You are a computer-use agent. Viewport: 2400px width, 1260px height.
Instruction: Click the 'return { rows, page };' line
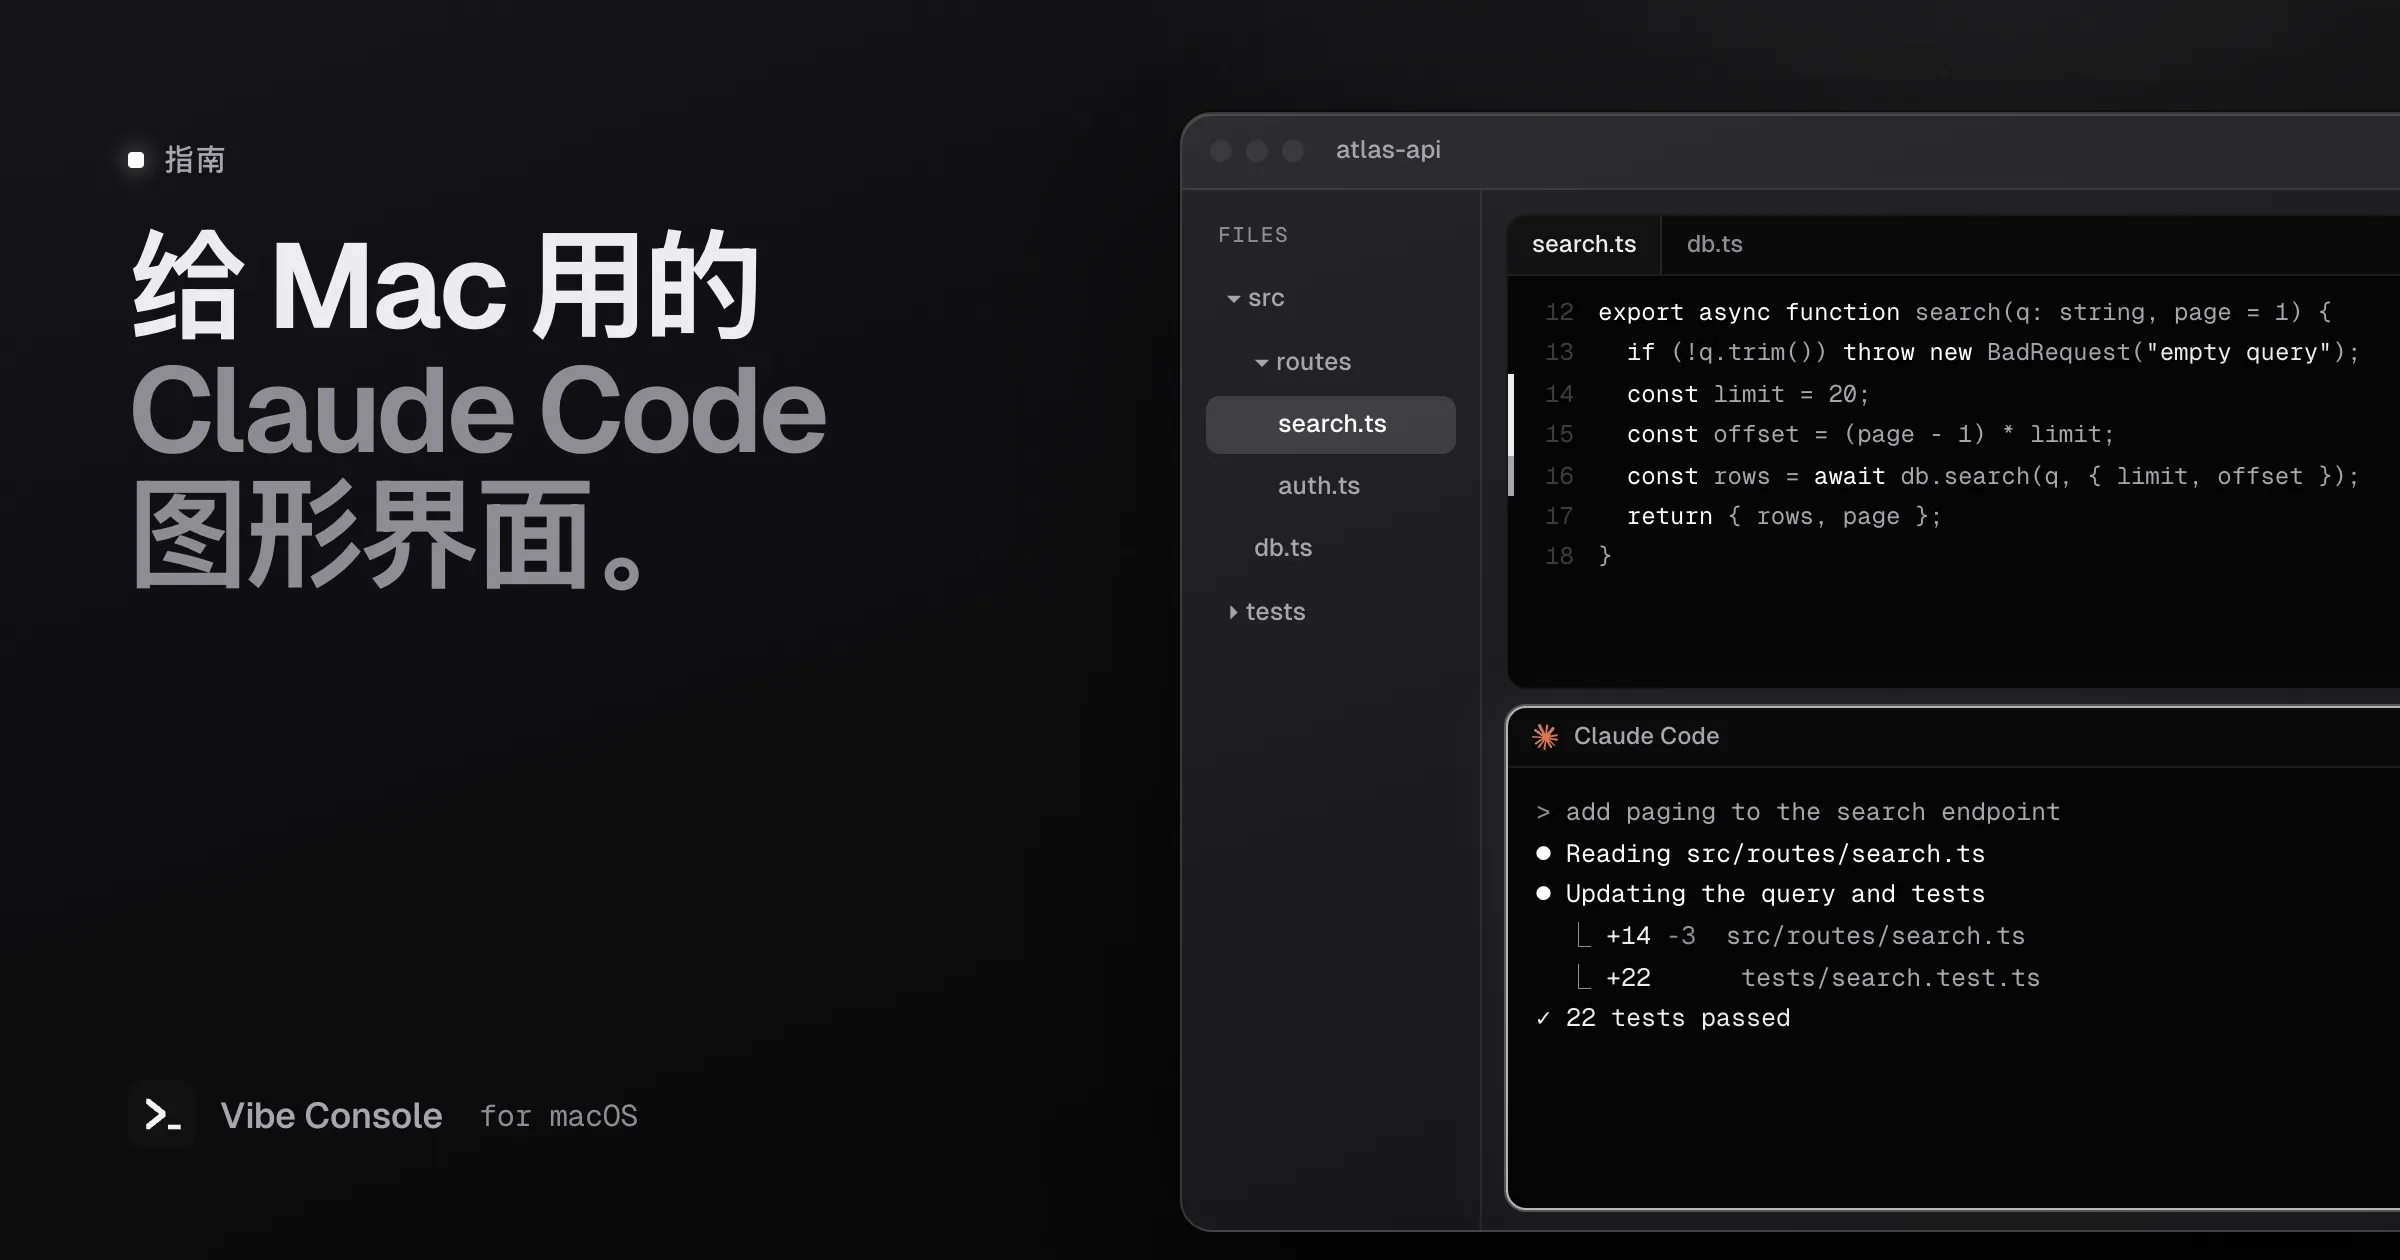pyautogui.click(x=1784, y=517)
